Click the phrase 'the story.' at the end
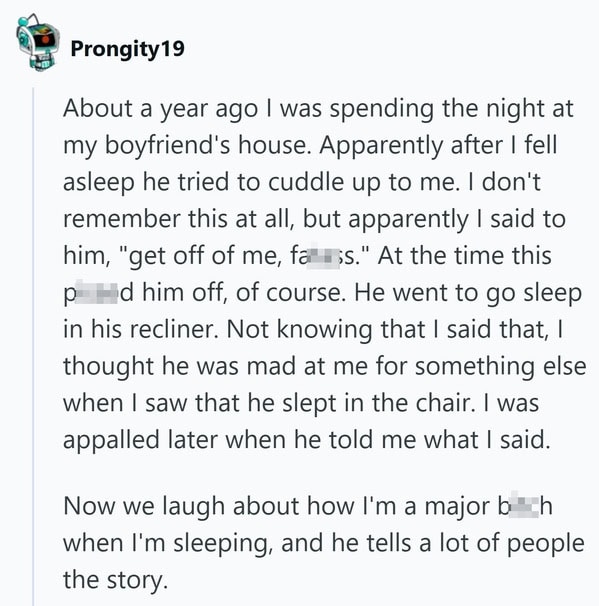Viewport: 599px width, 606px height. tap(116, 580)
